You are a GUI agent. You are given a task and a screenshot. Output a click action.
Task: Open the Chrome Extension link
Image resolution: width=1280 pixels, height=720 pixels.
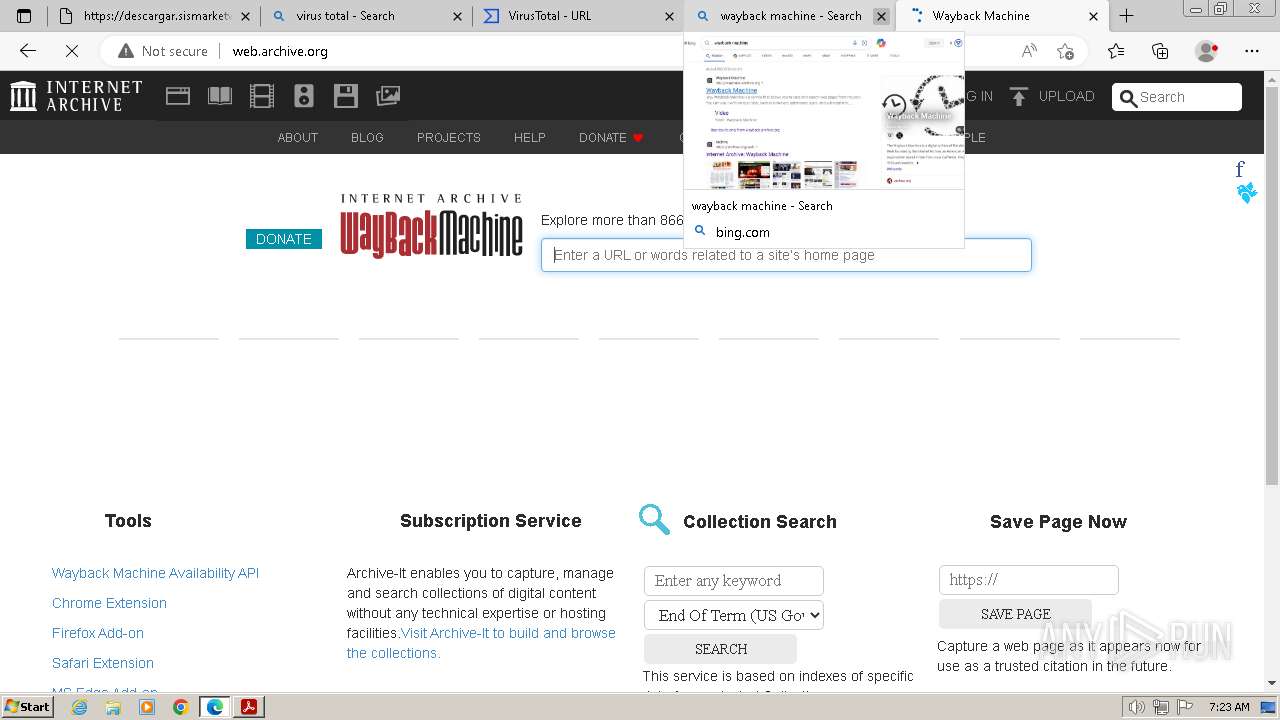[109, 603]
